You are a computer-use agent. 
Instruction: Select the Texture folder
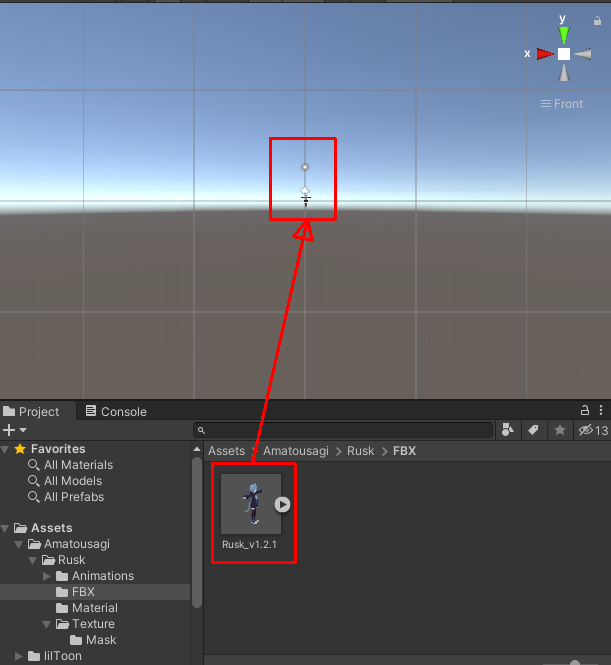tap(85, 624)
